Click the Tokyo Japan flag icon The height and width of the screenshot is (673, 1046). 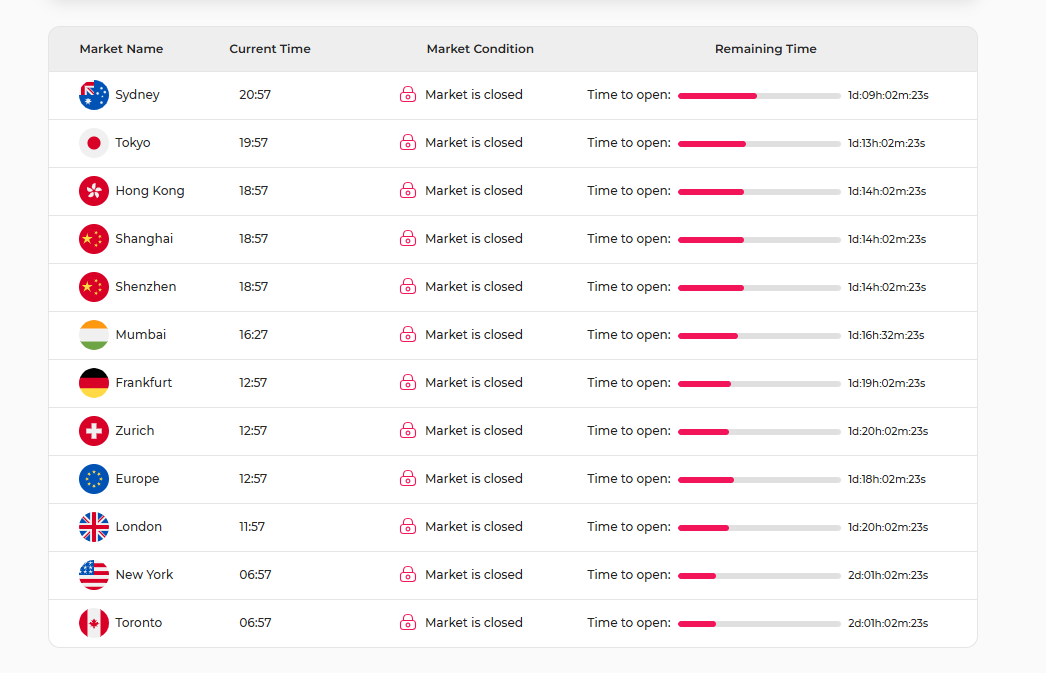tap(94, 143)
